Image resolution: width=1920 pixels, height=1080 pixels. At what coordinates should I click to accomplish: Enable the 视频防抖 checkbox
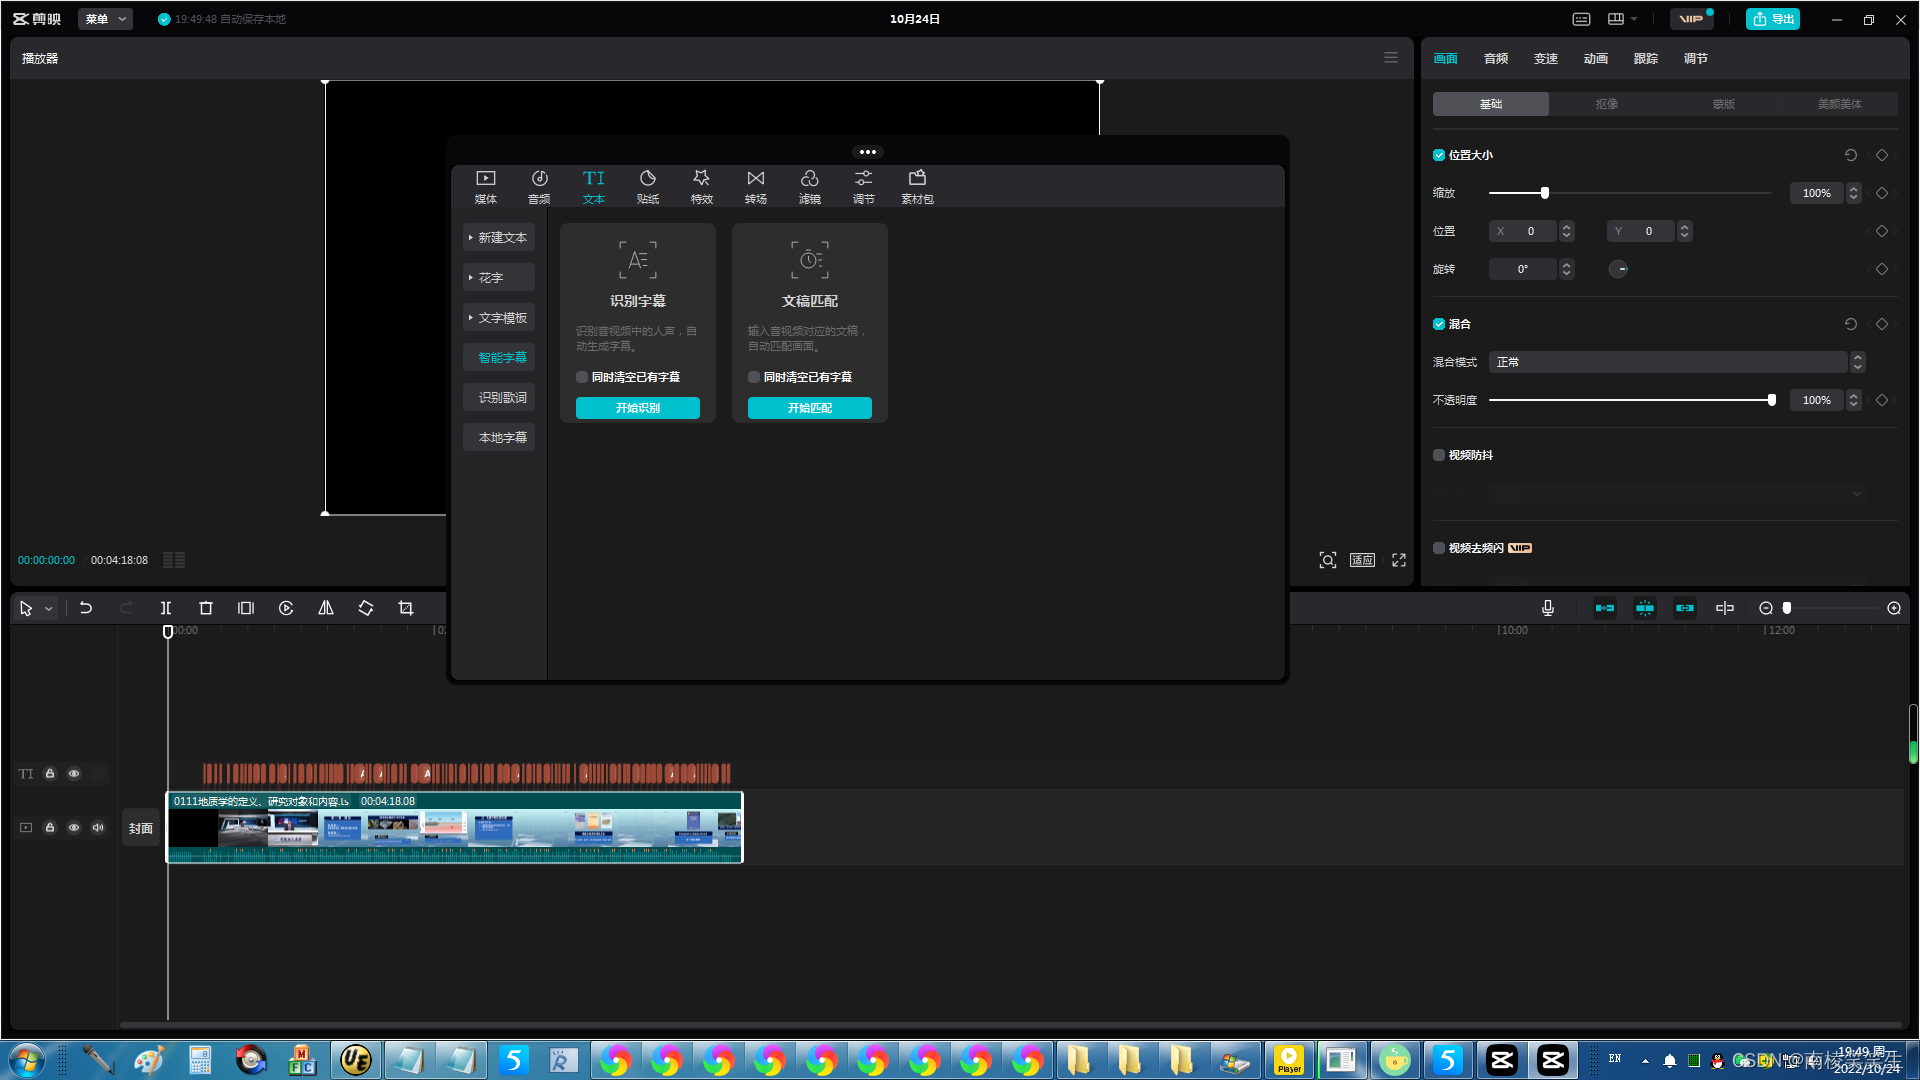pos(1439,455)
